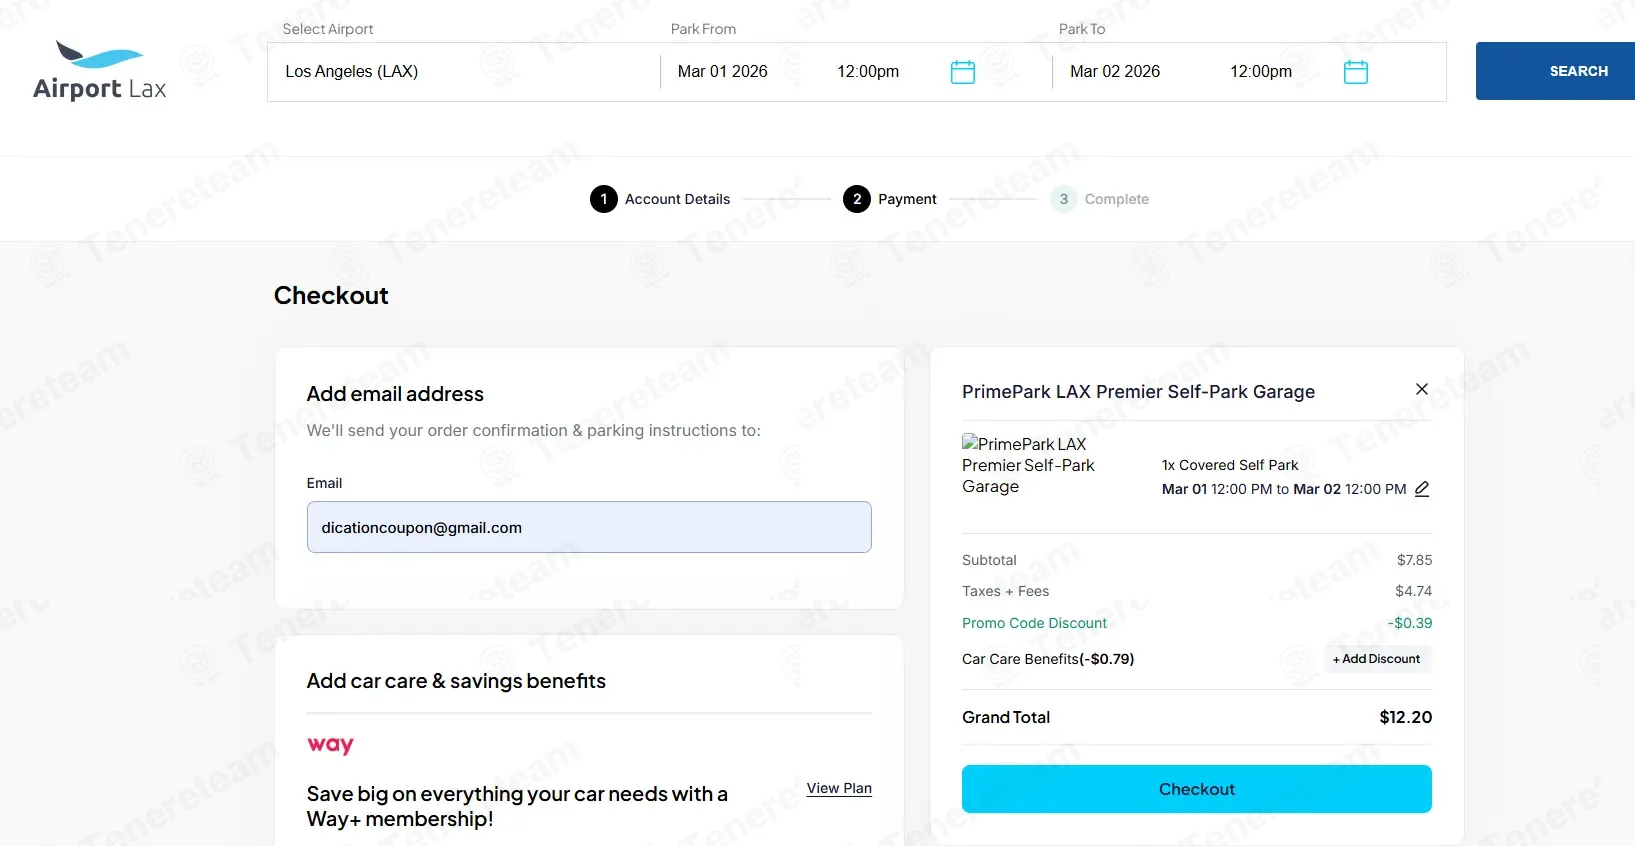
Task: Click the Add Discount button
Action: tap(1376, 659)
